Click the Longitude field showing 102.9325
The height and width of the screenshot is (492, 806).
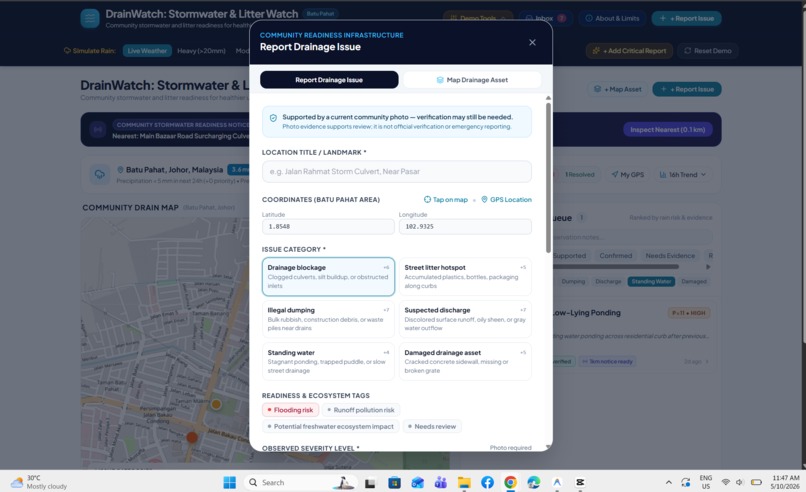pyautogui.click(x=465, y=226)
